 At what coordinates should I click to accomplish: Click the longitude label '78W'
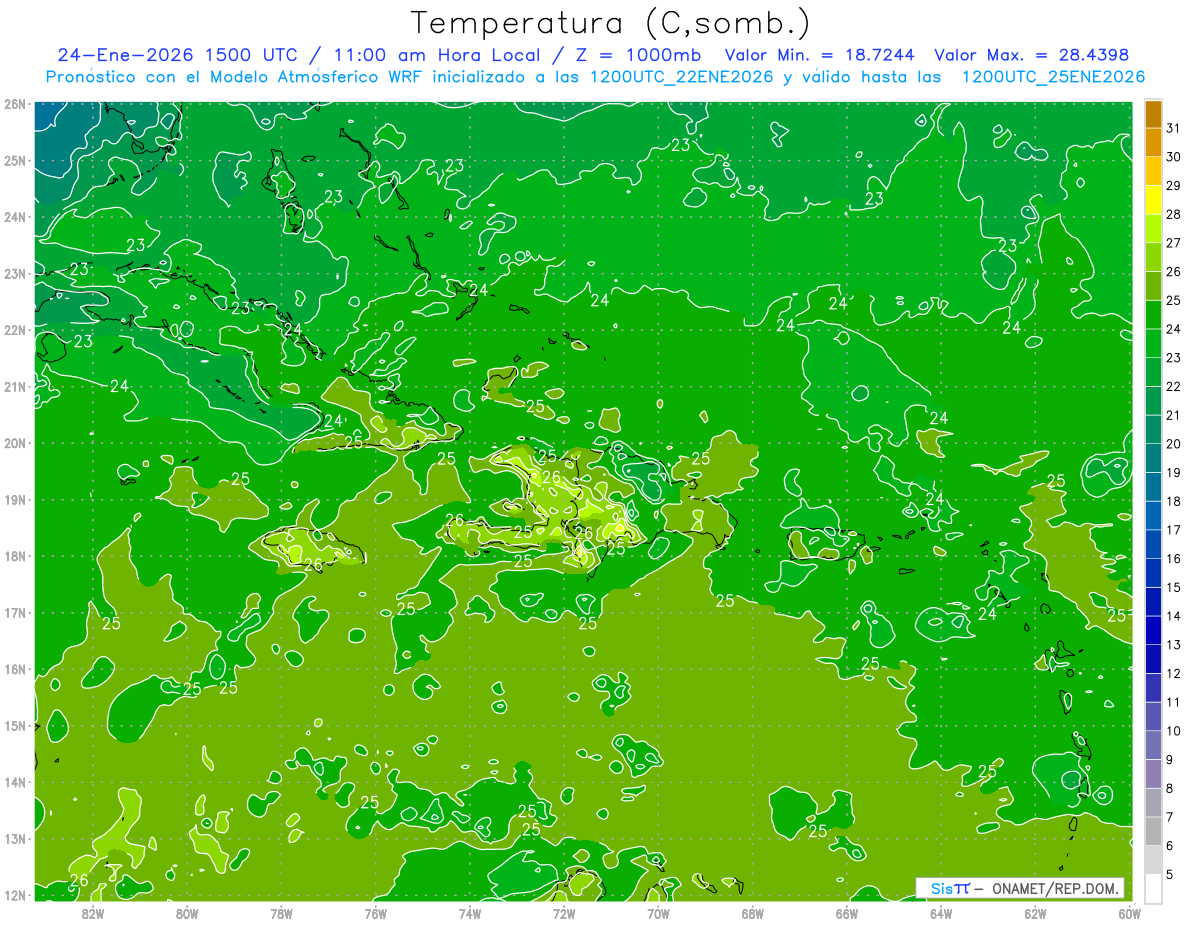click(281, 912)
